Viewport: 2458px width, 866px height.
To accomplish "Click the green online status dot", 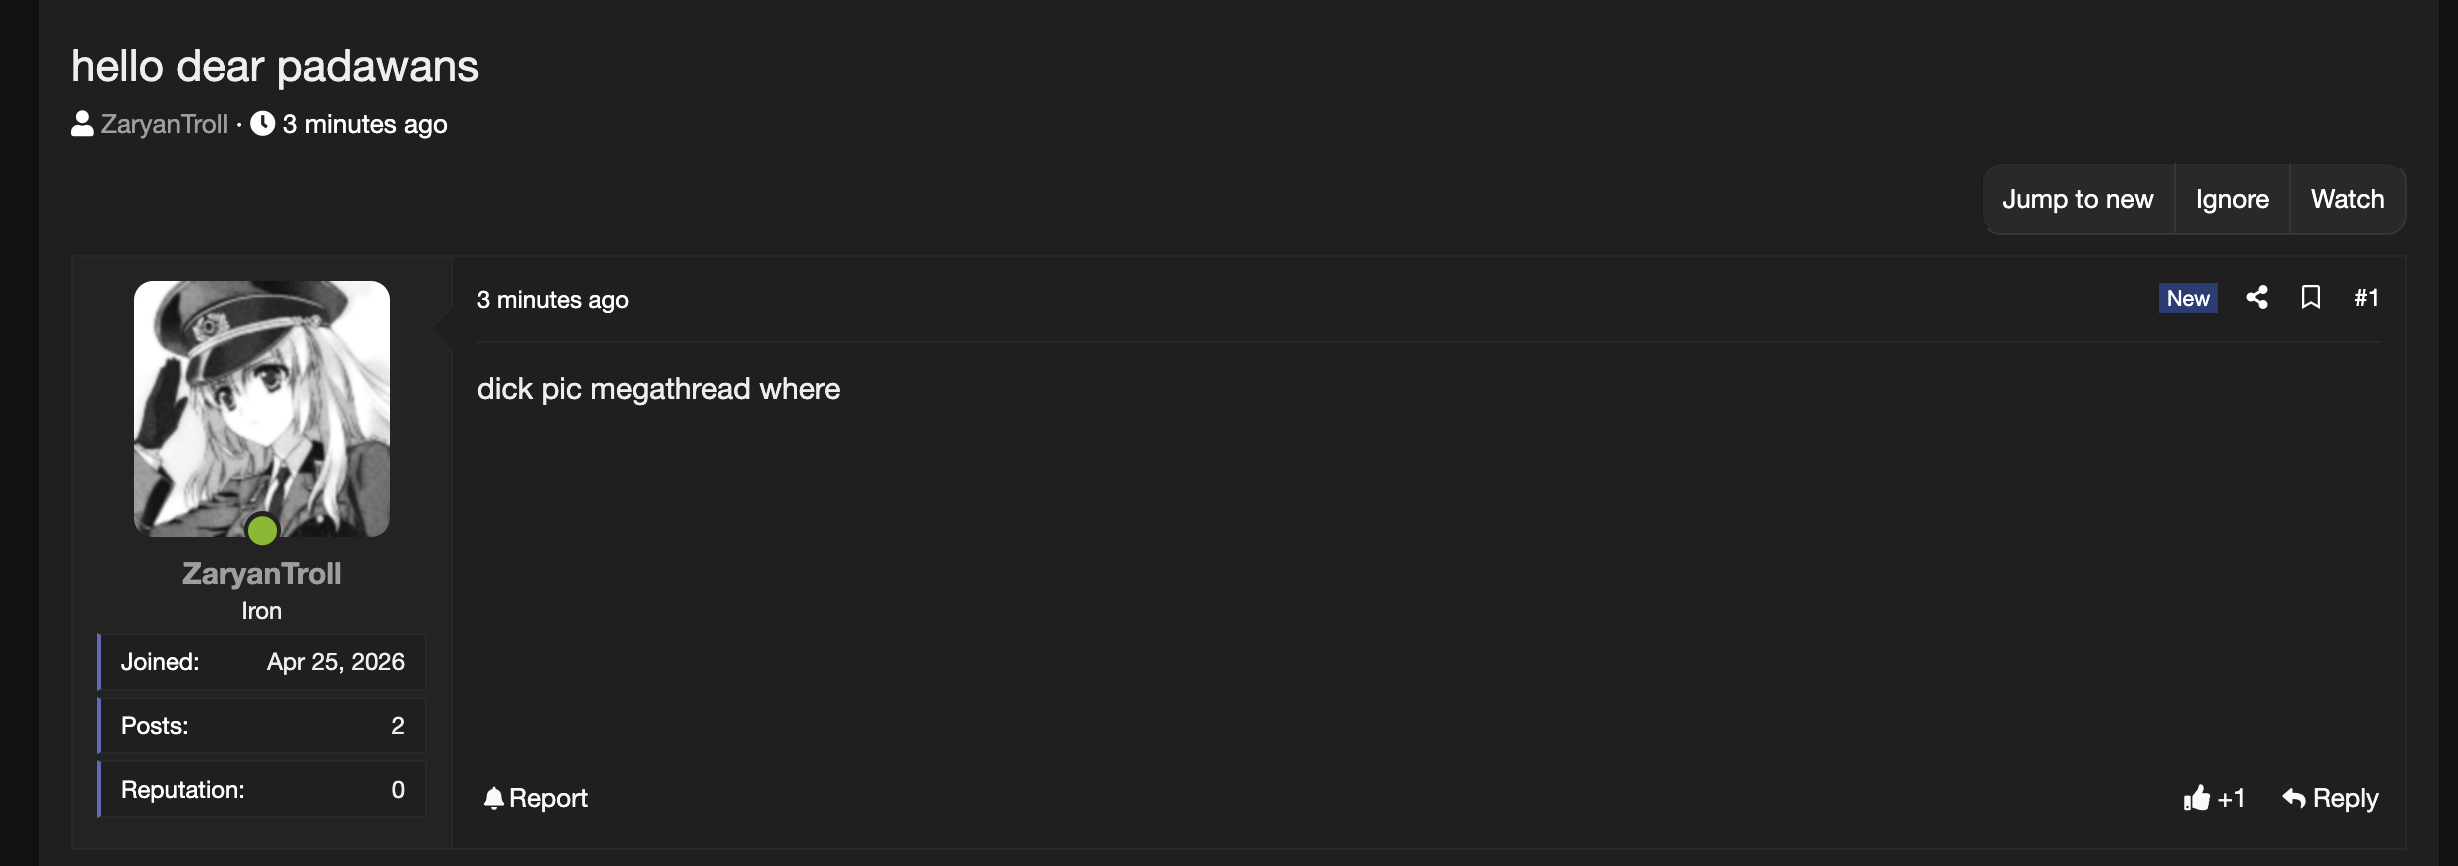I will tap(262, 530).
